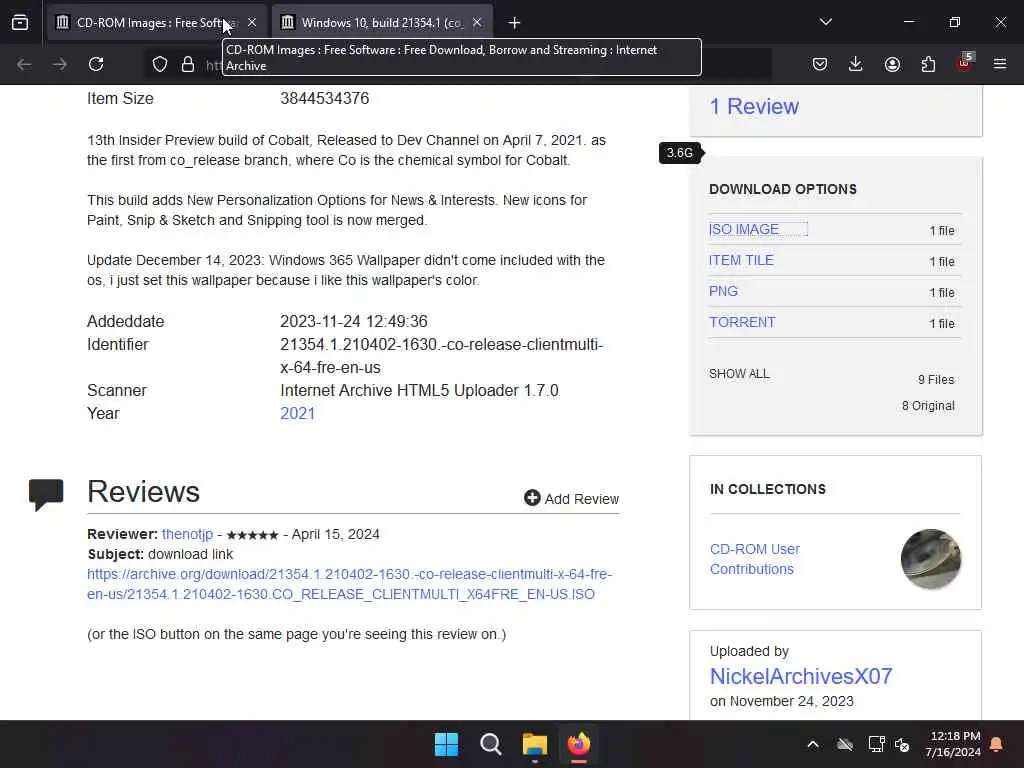Open the Extensions menu
This screenshot has height=768, width=1024.
coord(928,64)
